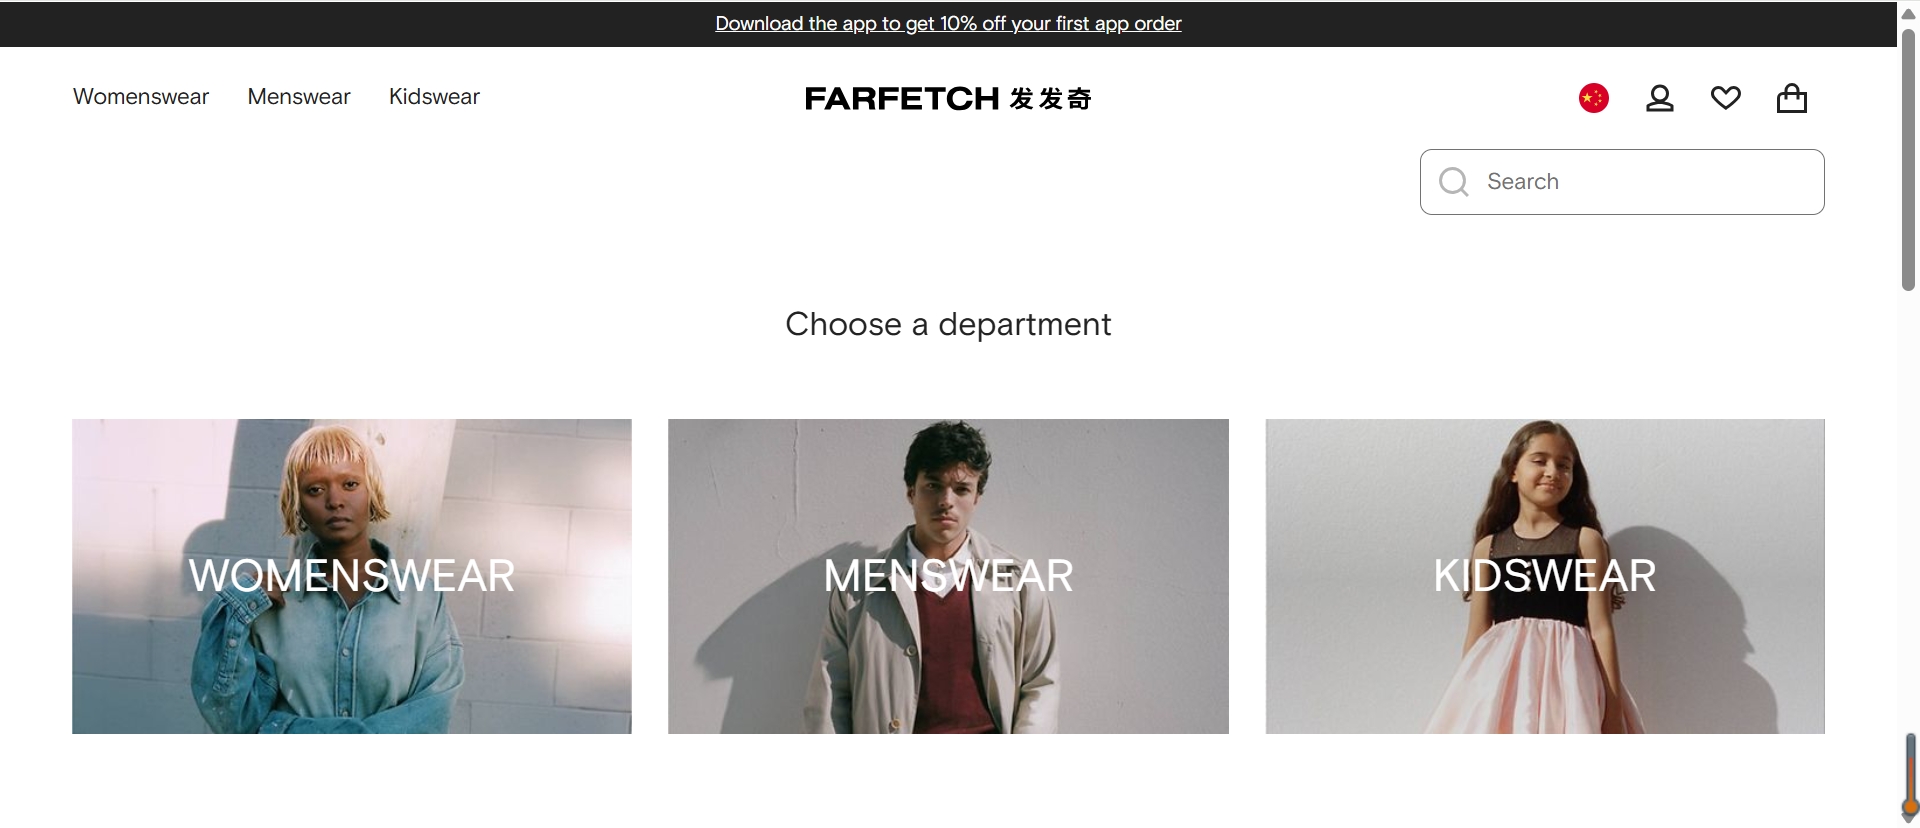Open the KIDSWEAR department image tile
Viewport: 1920px width, 828px height.
(x=1545, y=576)
